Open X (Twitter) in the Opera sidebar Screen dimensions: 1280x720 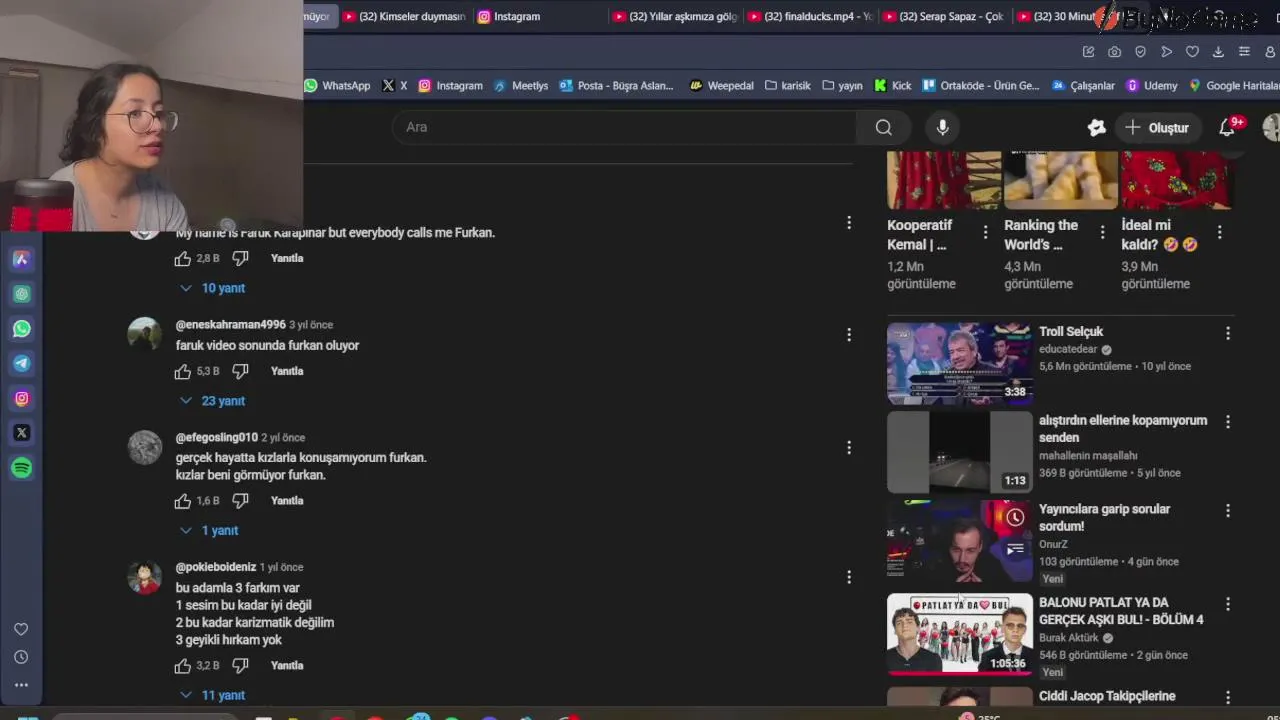21,433
